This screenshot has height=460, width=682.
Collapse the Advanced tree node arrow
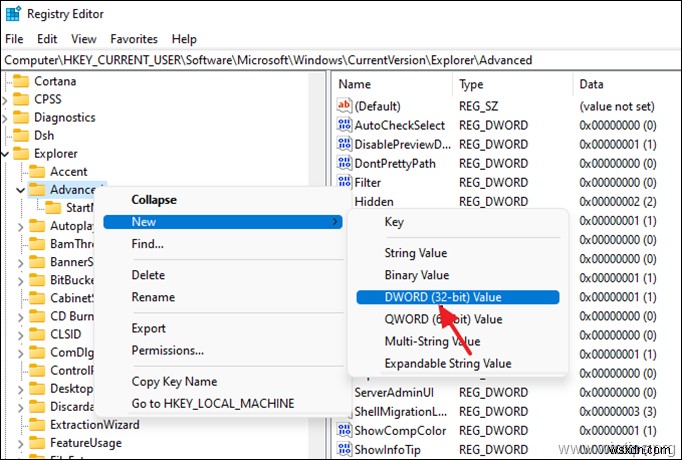[x=20, y=190]
